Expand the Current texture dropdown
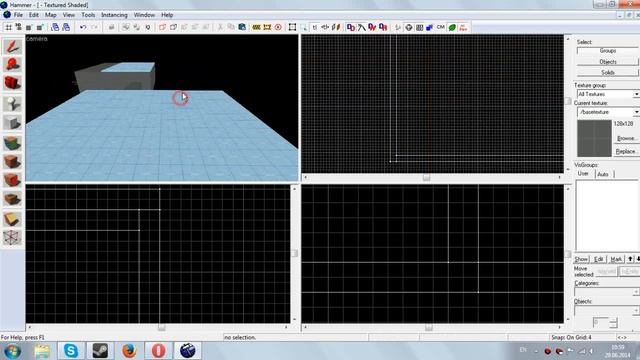Screen dimensions: 640x360 [636, 112]
